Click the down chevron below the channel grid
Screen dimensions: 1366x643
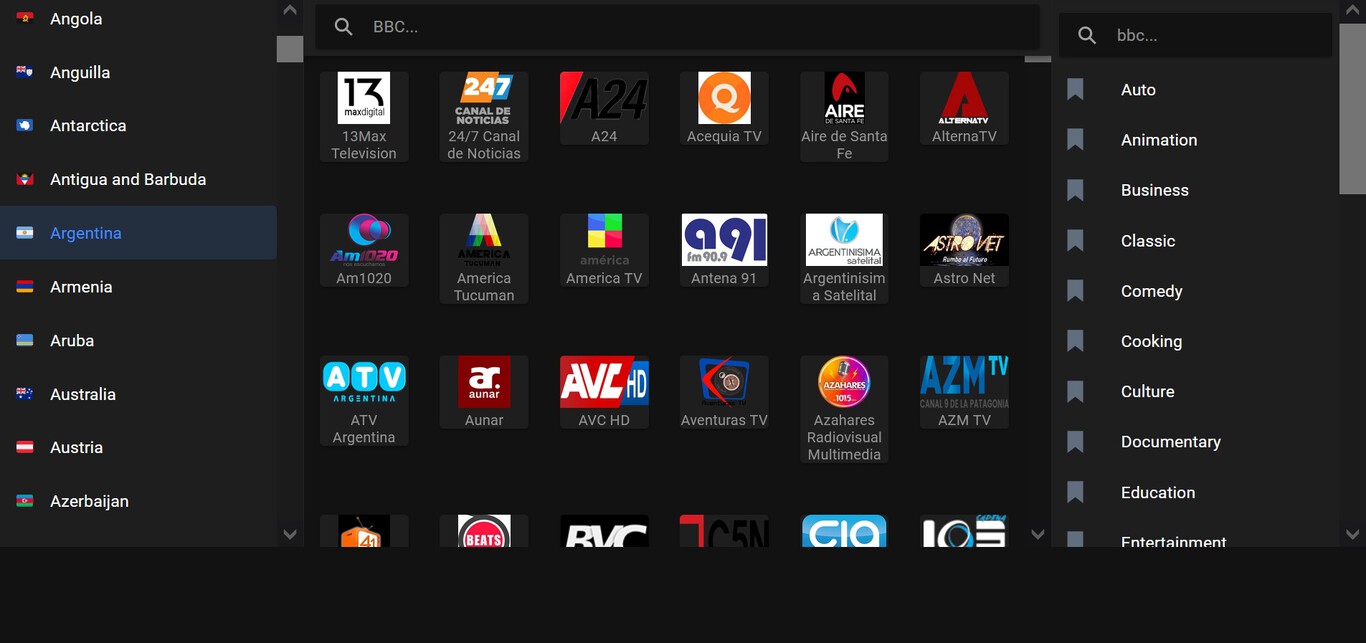pos(1037,535)
